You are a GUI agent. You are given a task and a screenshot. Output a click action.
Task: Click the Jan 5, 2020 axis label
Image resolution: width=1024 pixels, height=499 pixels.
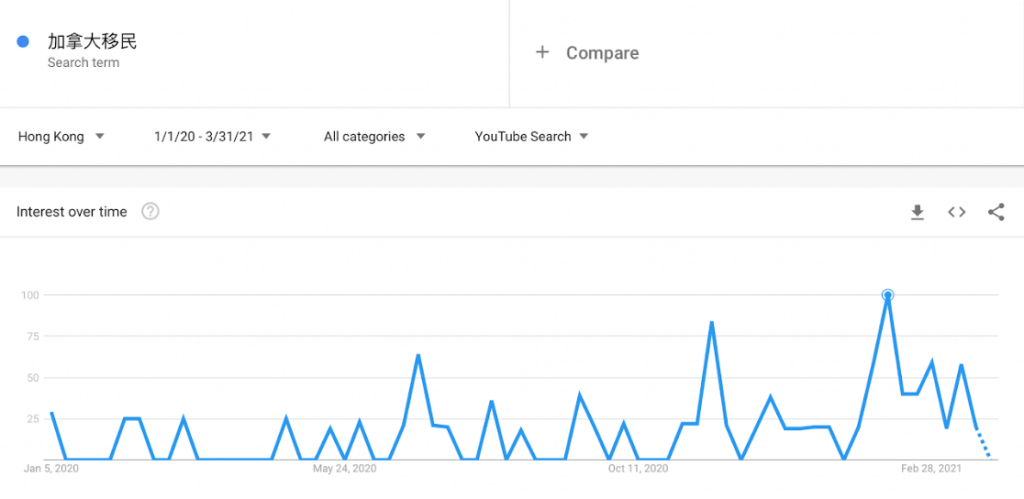click(x=51, y=468)
